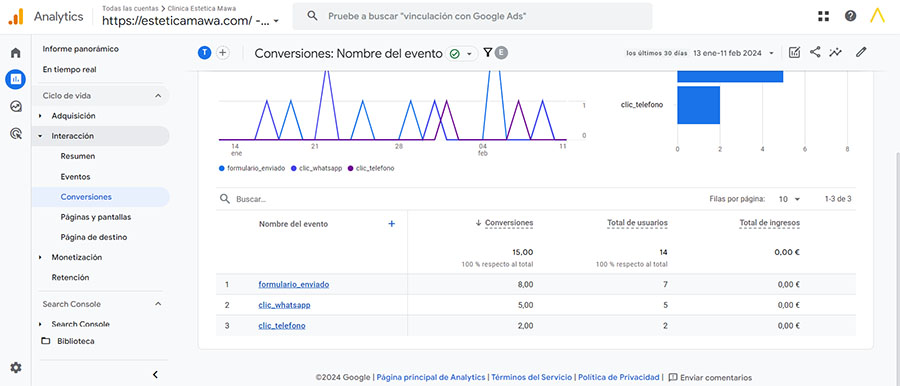Click the grey E filter badge

pyautogui.click(x=502, y=53)
